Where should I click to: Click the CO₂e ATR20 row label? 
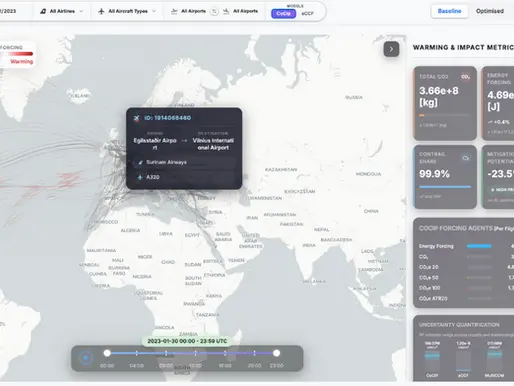pos(433,298)
